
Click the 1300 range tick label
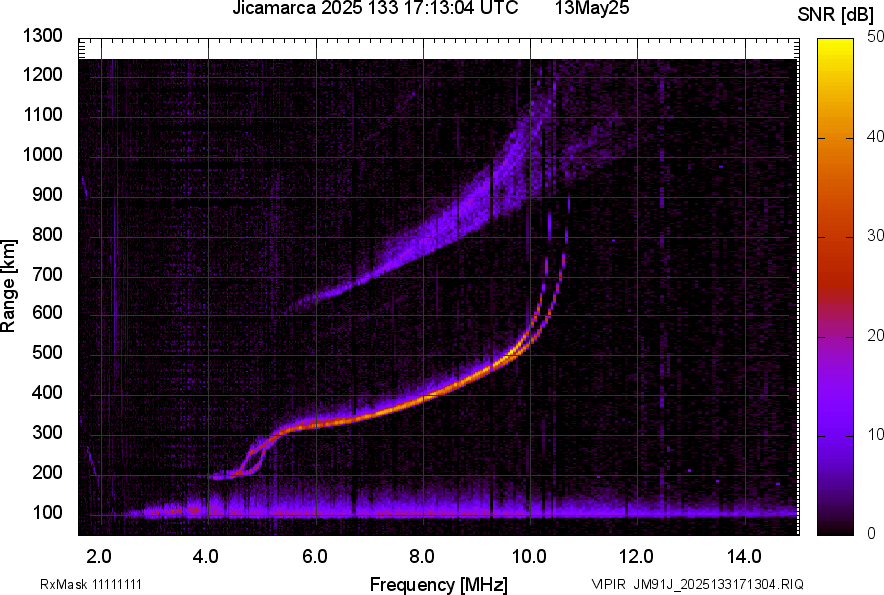pyautogui.click(x=42, y=36)
